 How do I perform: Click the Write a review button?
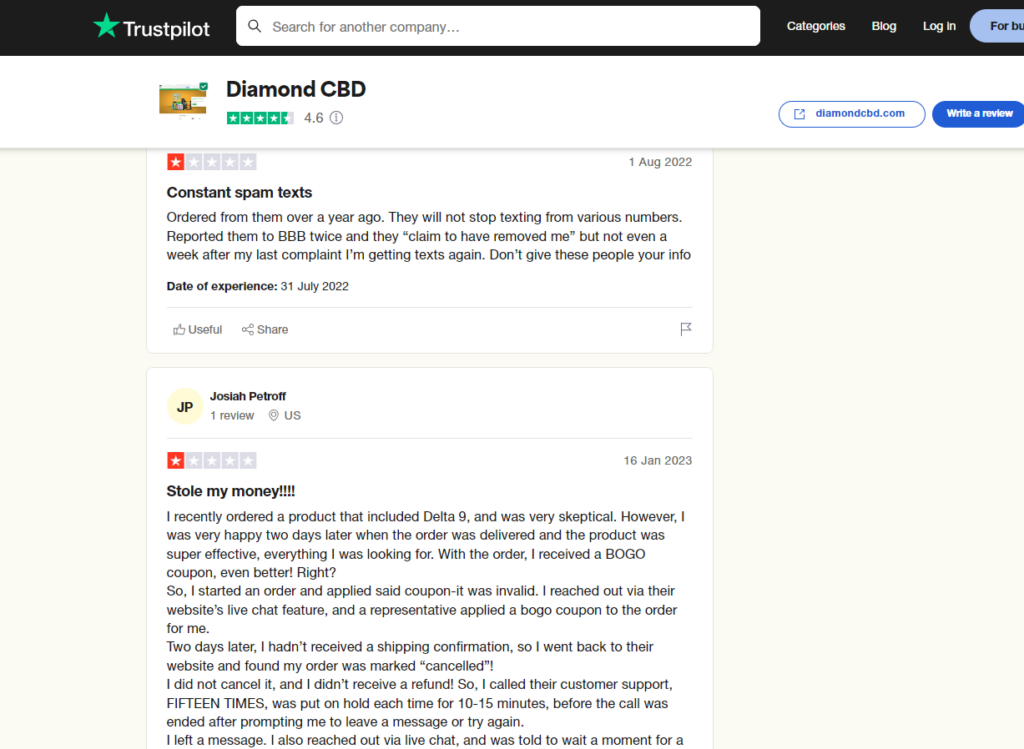click(978, 114)
